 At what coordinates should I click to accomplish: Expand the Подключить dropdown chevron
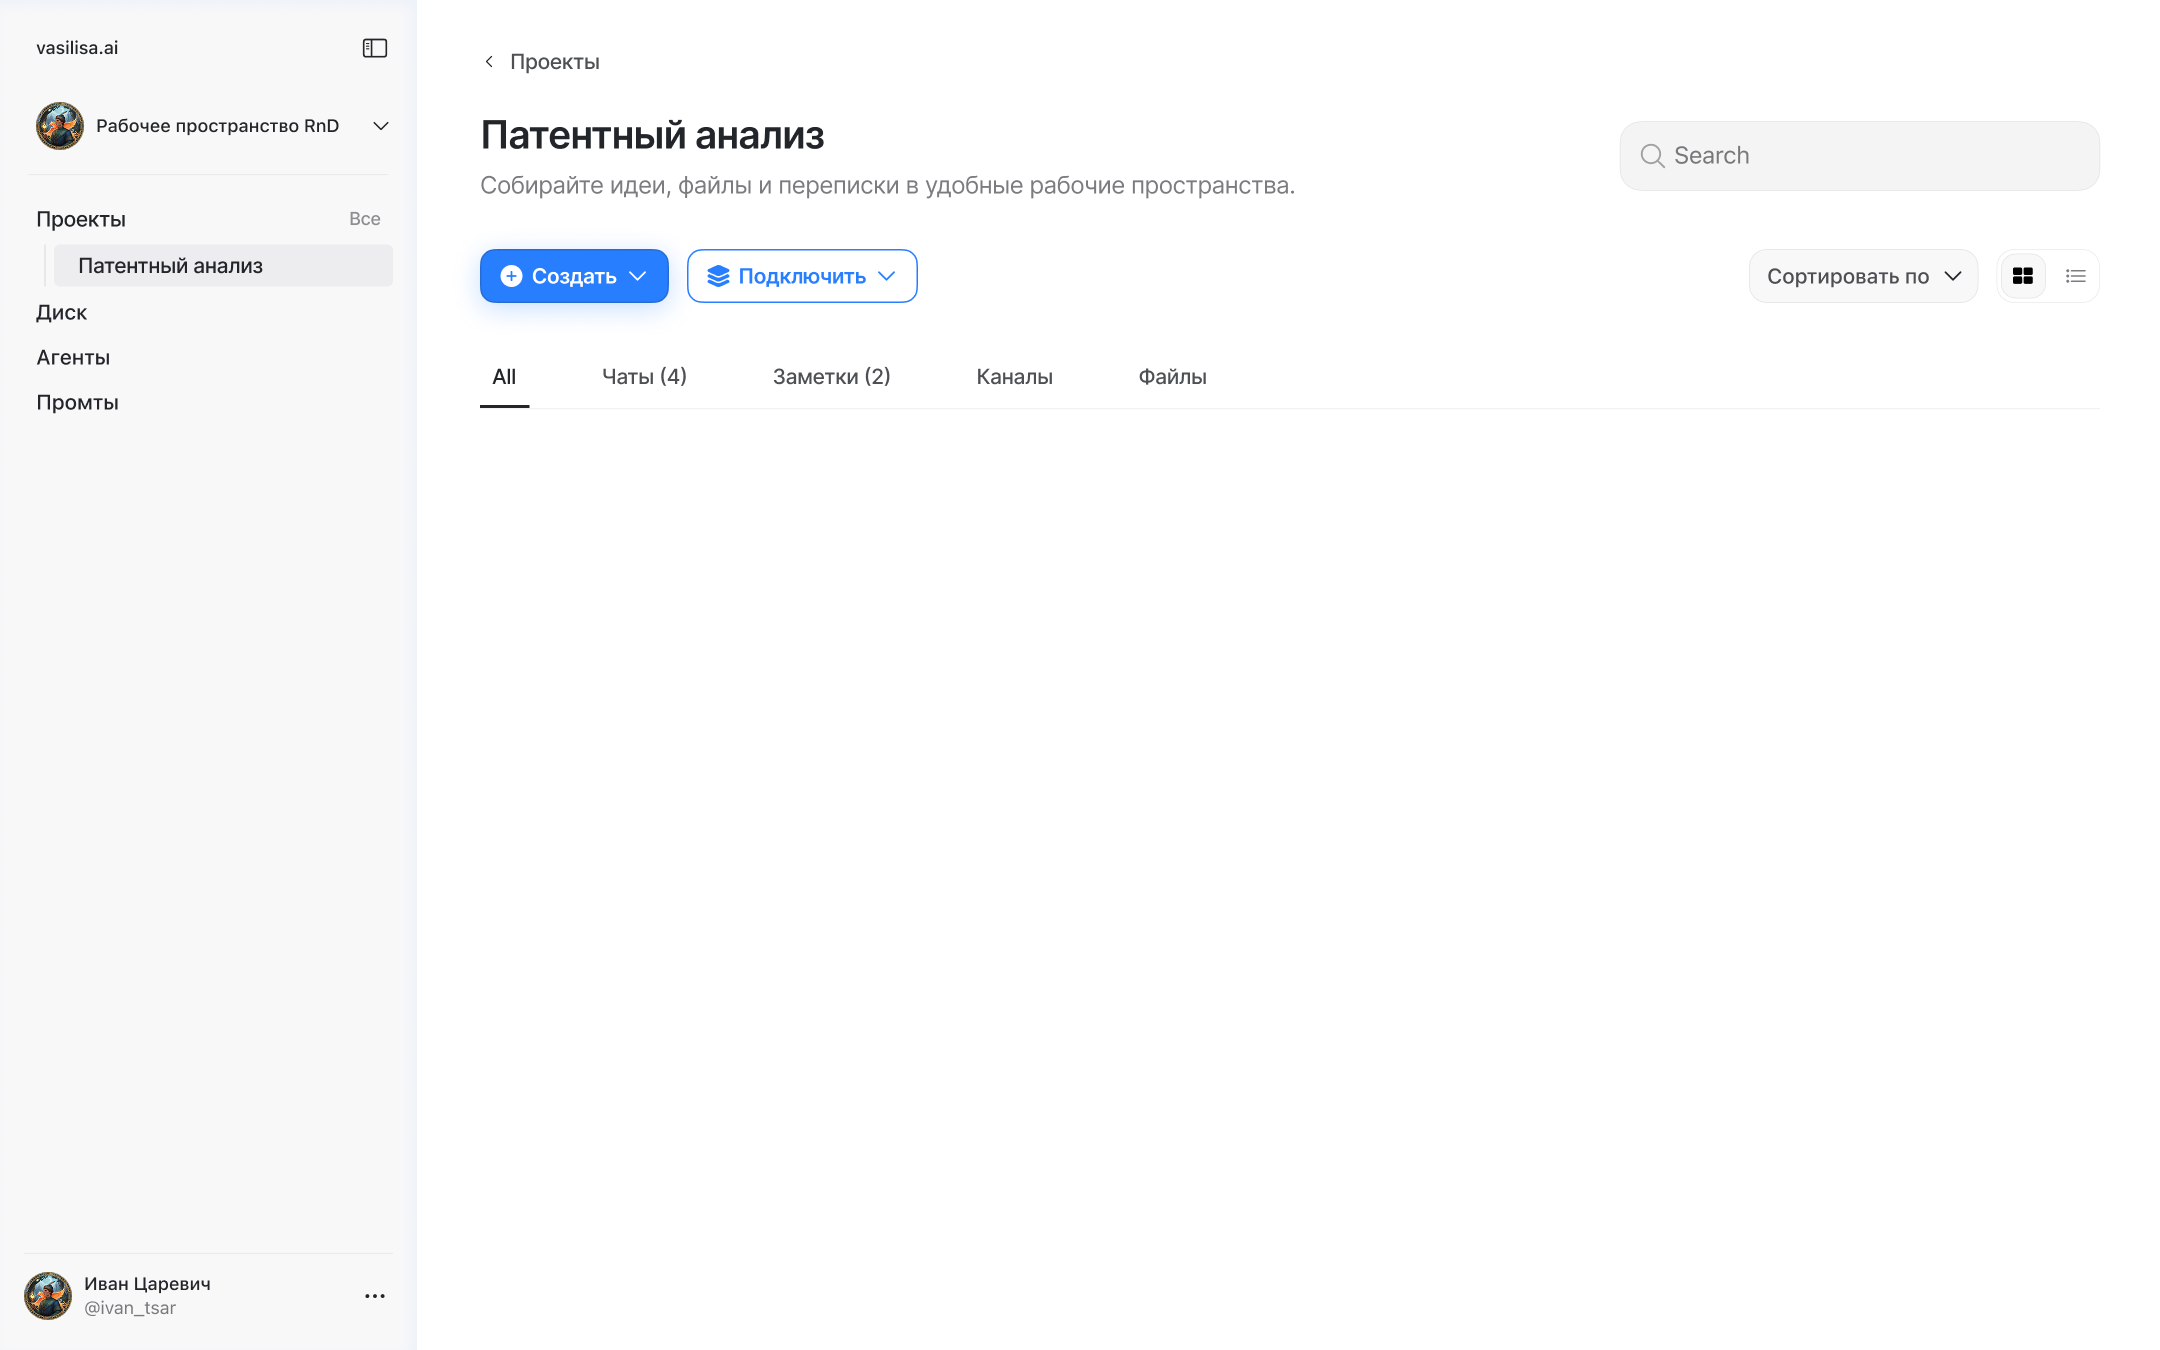click(886, 276)
